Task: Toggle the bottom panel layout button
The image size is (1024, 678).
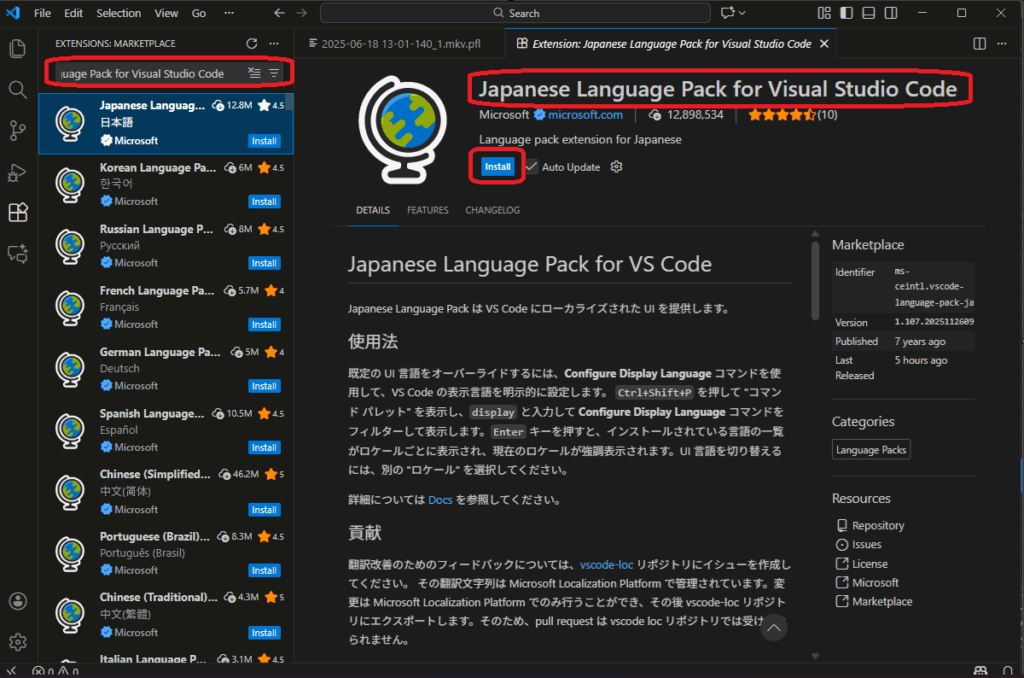Action: (x=866, y=13)
